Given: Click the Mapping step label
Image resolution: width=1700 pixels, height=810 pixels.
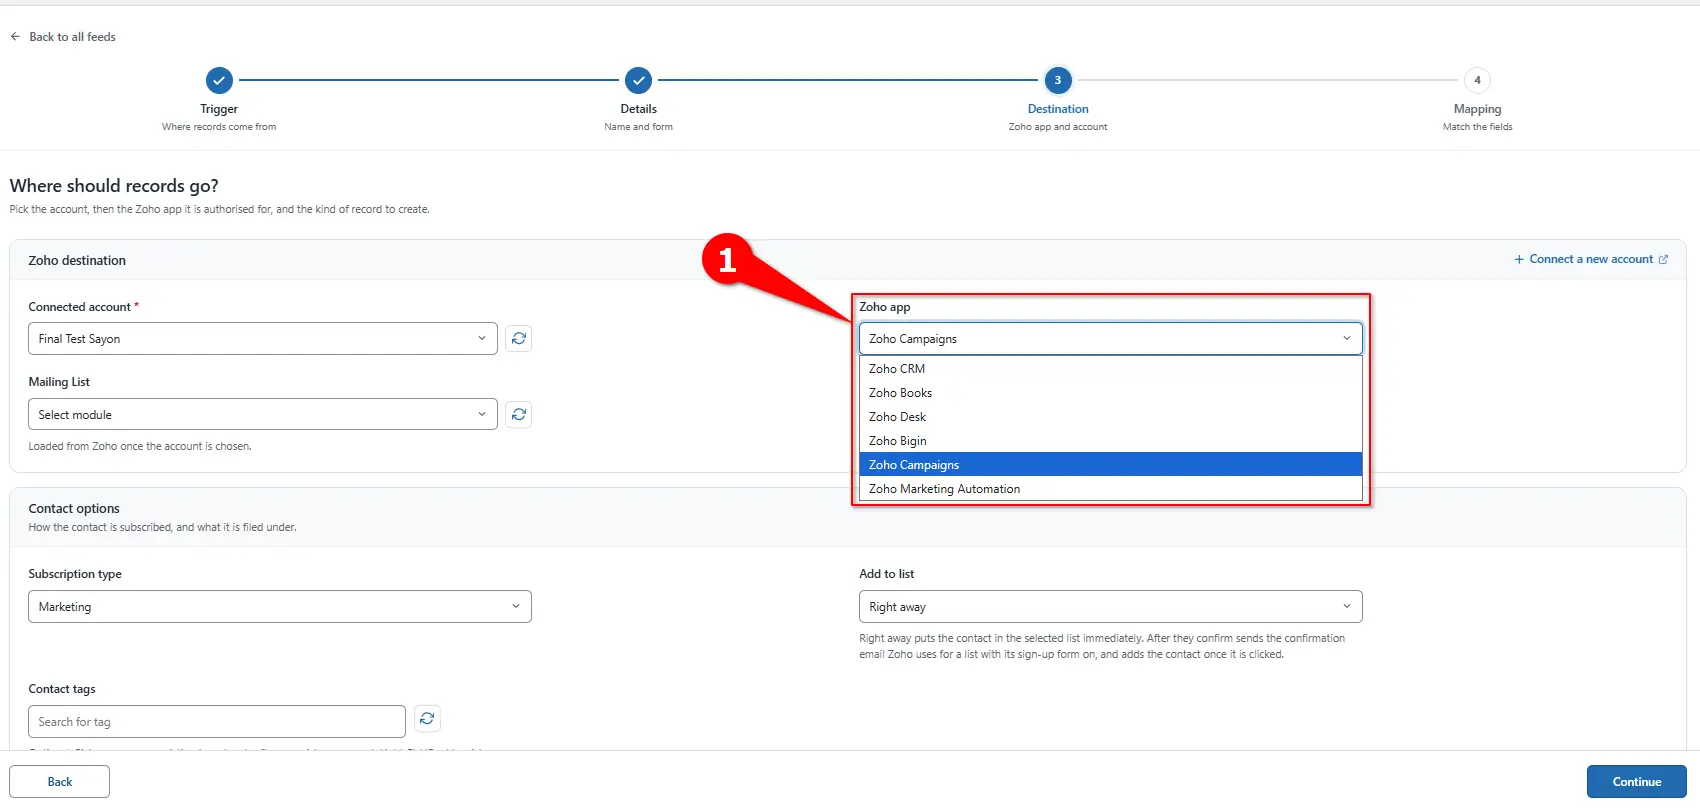Looking at the screenshot, I should [1477, 109].
